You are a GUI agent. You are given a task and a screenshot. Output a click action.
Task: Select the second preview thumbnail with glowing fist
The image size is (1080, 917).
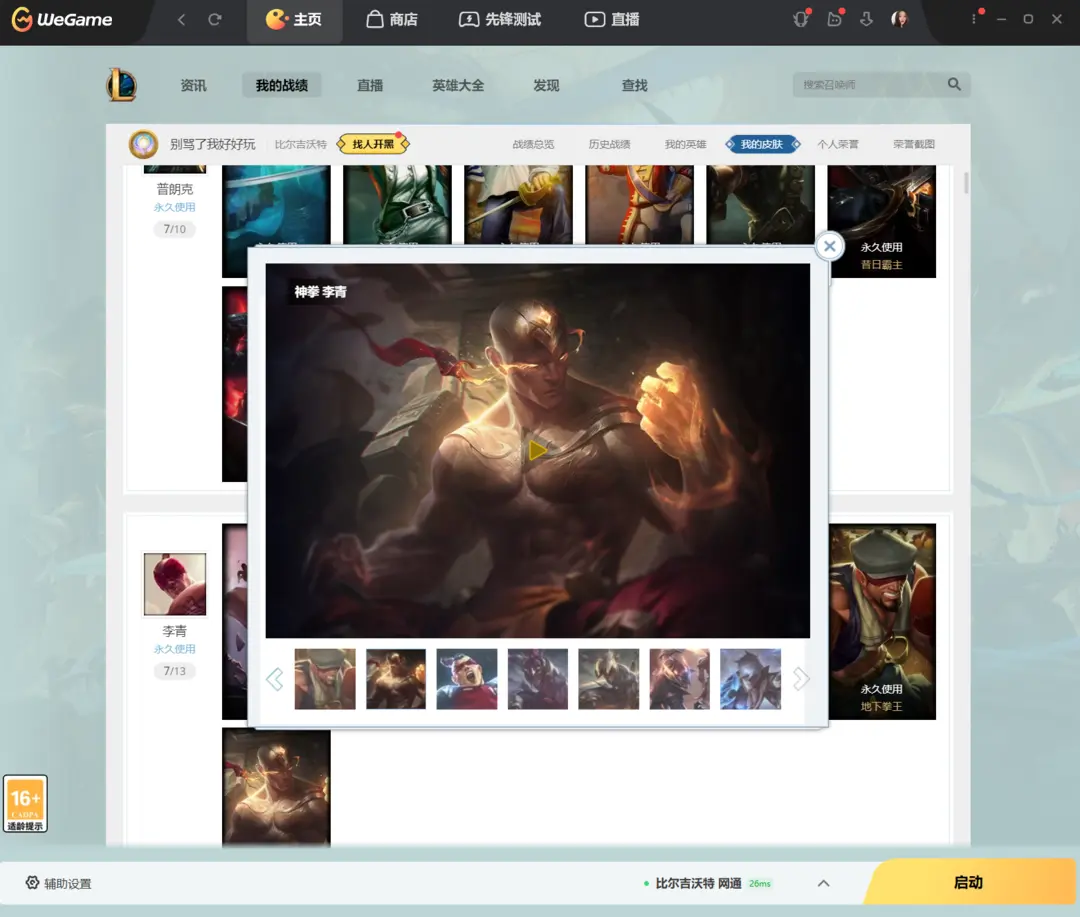(x=396, y=679)
